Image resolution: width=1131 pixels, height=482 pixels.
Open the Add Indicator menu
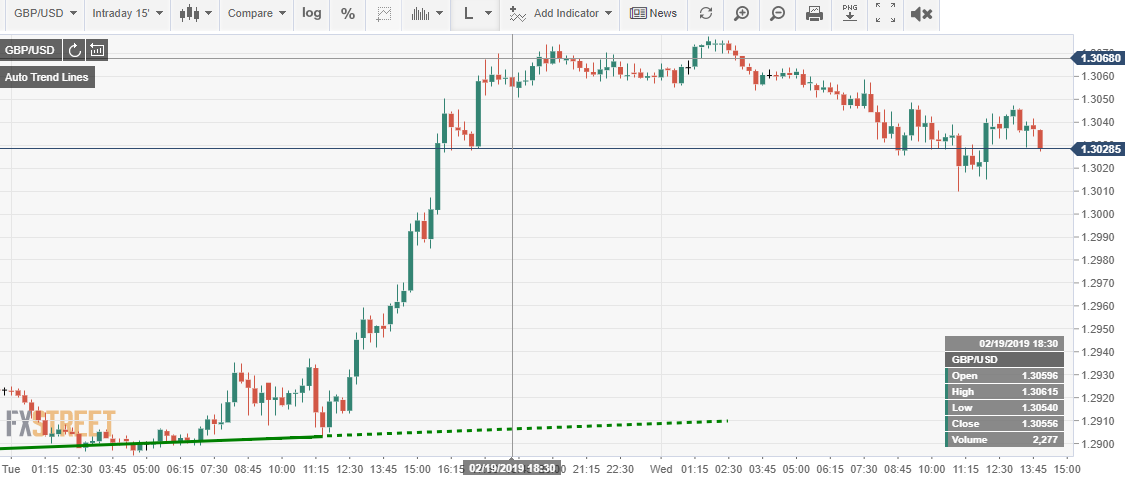pyautogui.click(x=560, y=14)
